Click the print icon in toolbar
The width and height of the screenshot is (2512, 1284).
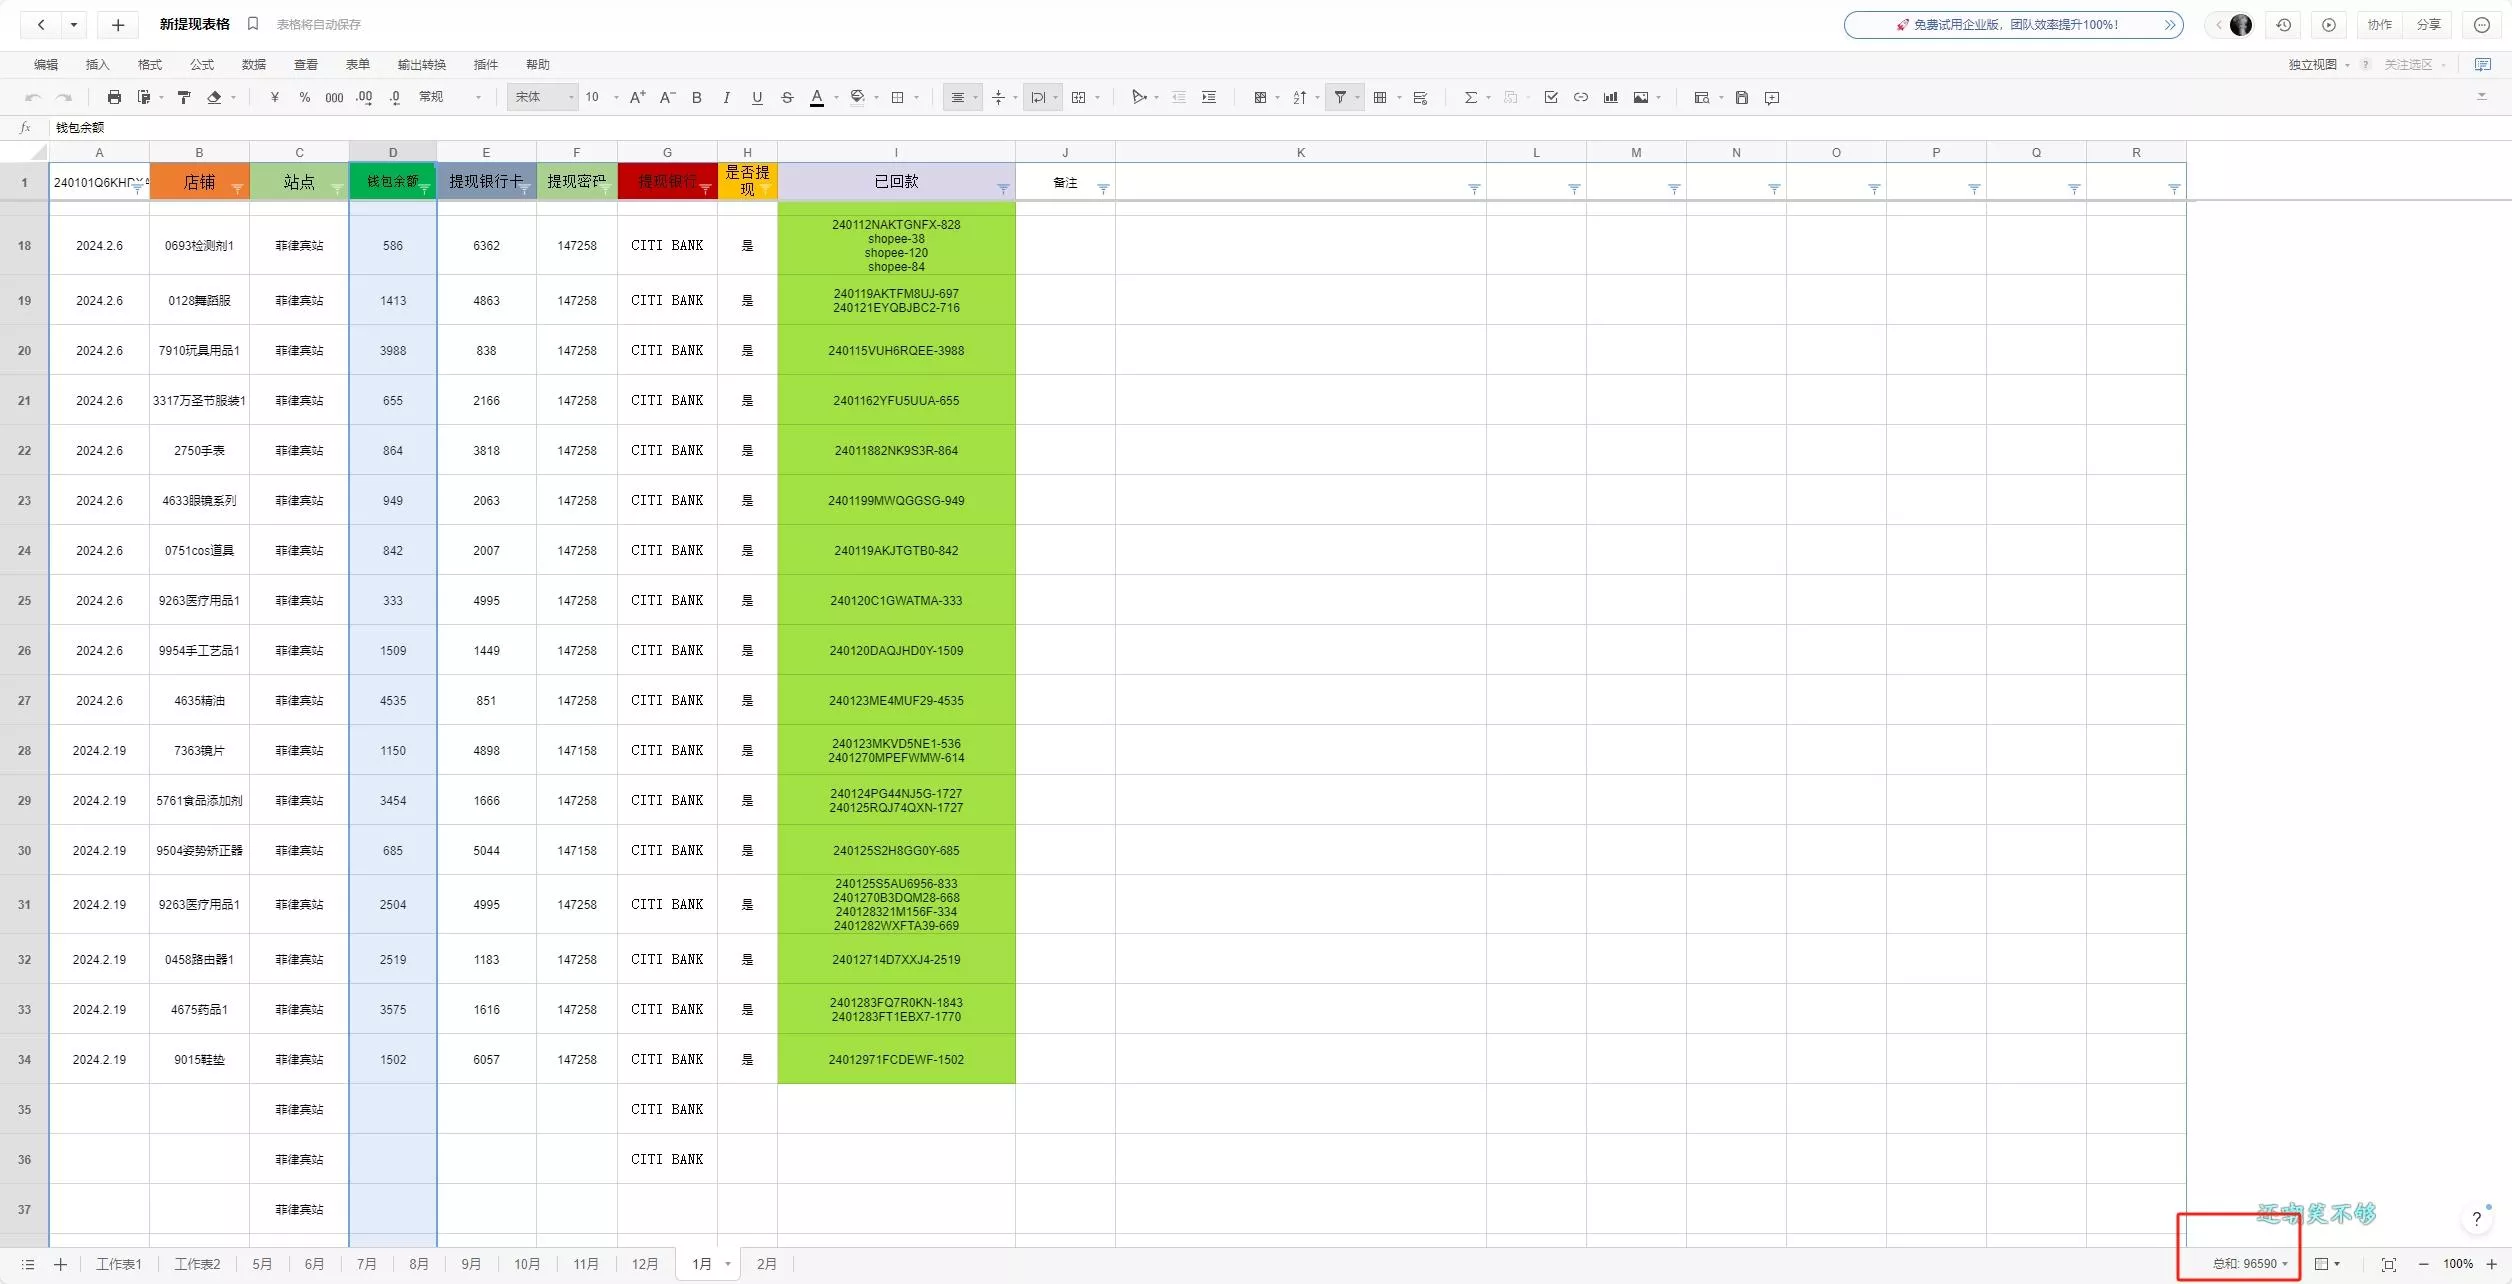[114, 97]
